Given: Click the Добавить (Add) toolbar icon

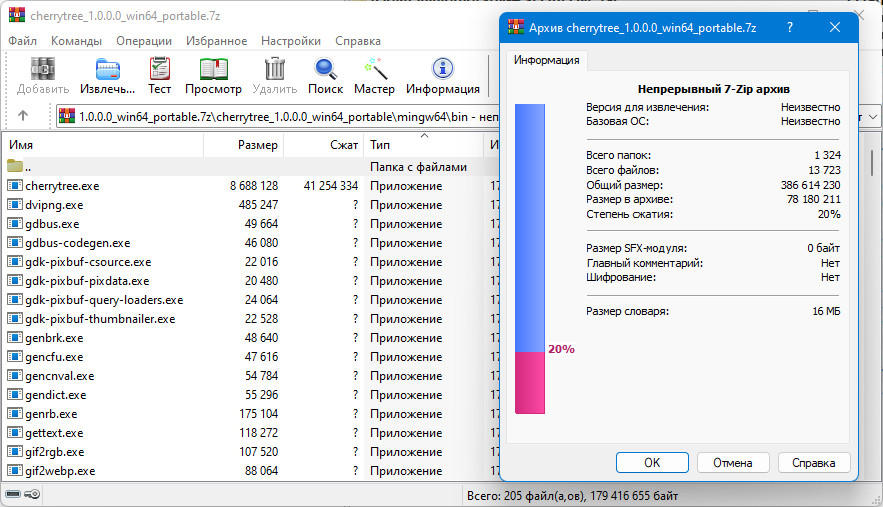Looking at the screenshot, I should [43, 69].
